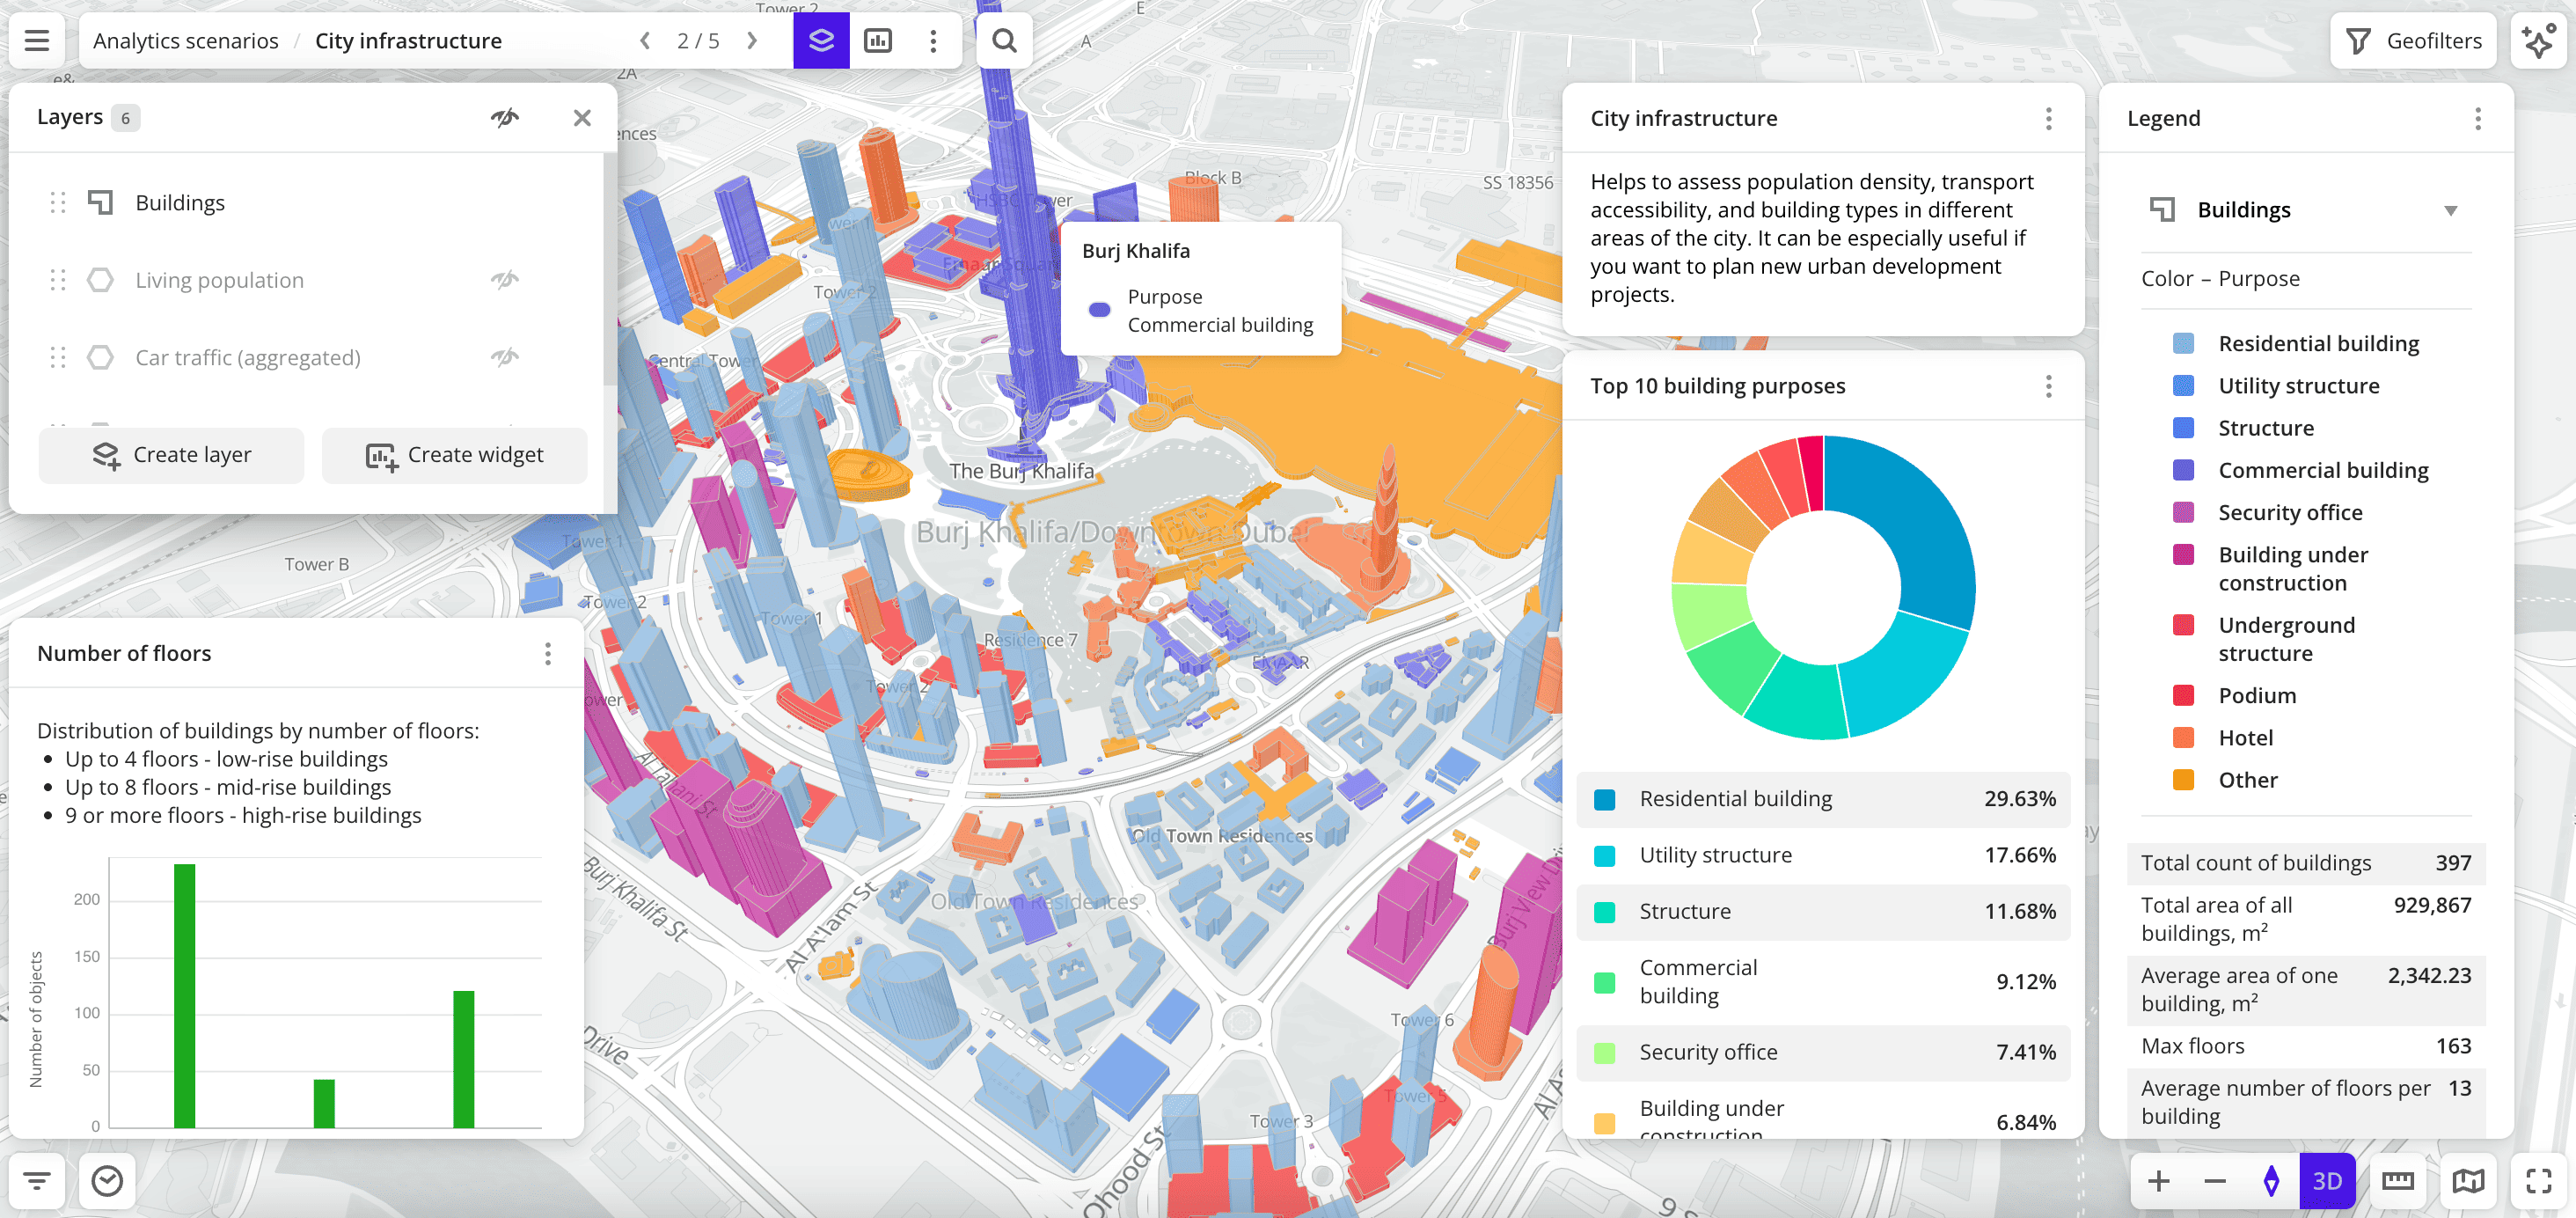Click the Create widget button
The width and height of the screenshot is (2576, 1218).
click(x=454, y=455)
